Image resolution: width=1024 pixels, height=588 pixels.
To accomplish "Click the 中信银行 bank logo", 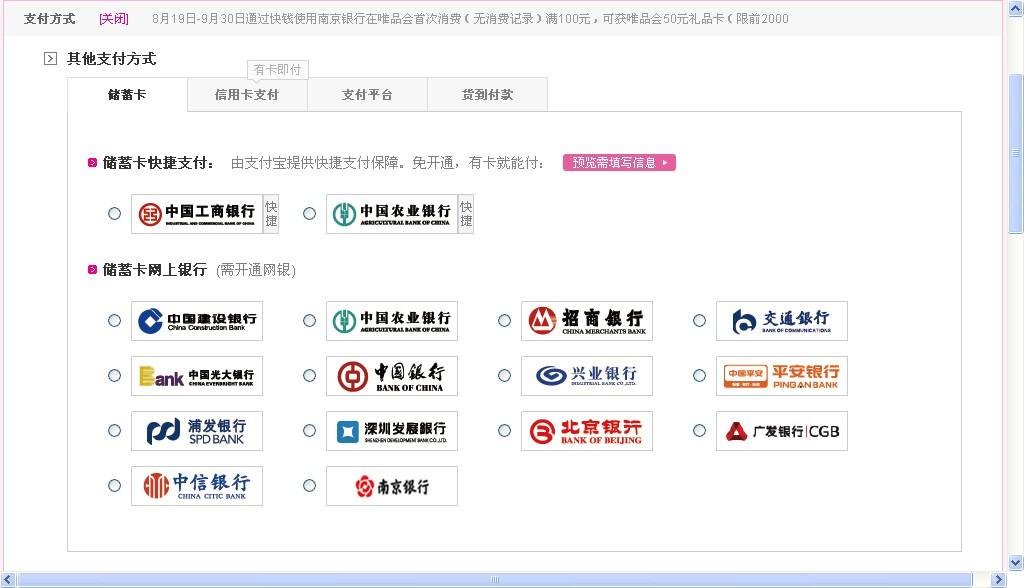I will tap(196, 485).
